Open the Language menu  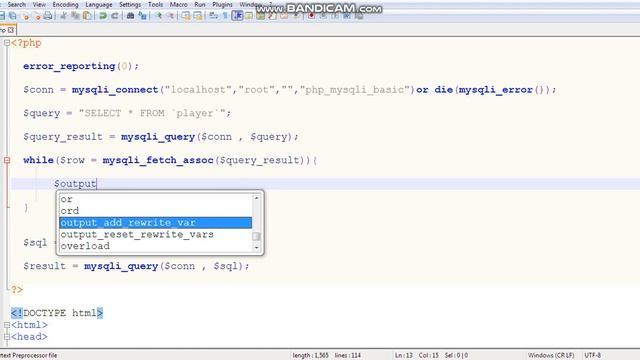[99, 4]
